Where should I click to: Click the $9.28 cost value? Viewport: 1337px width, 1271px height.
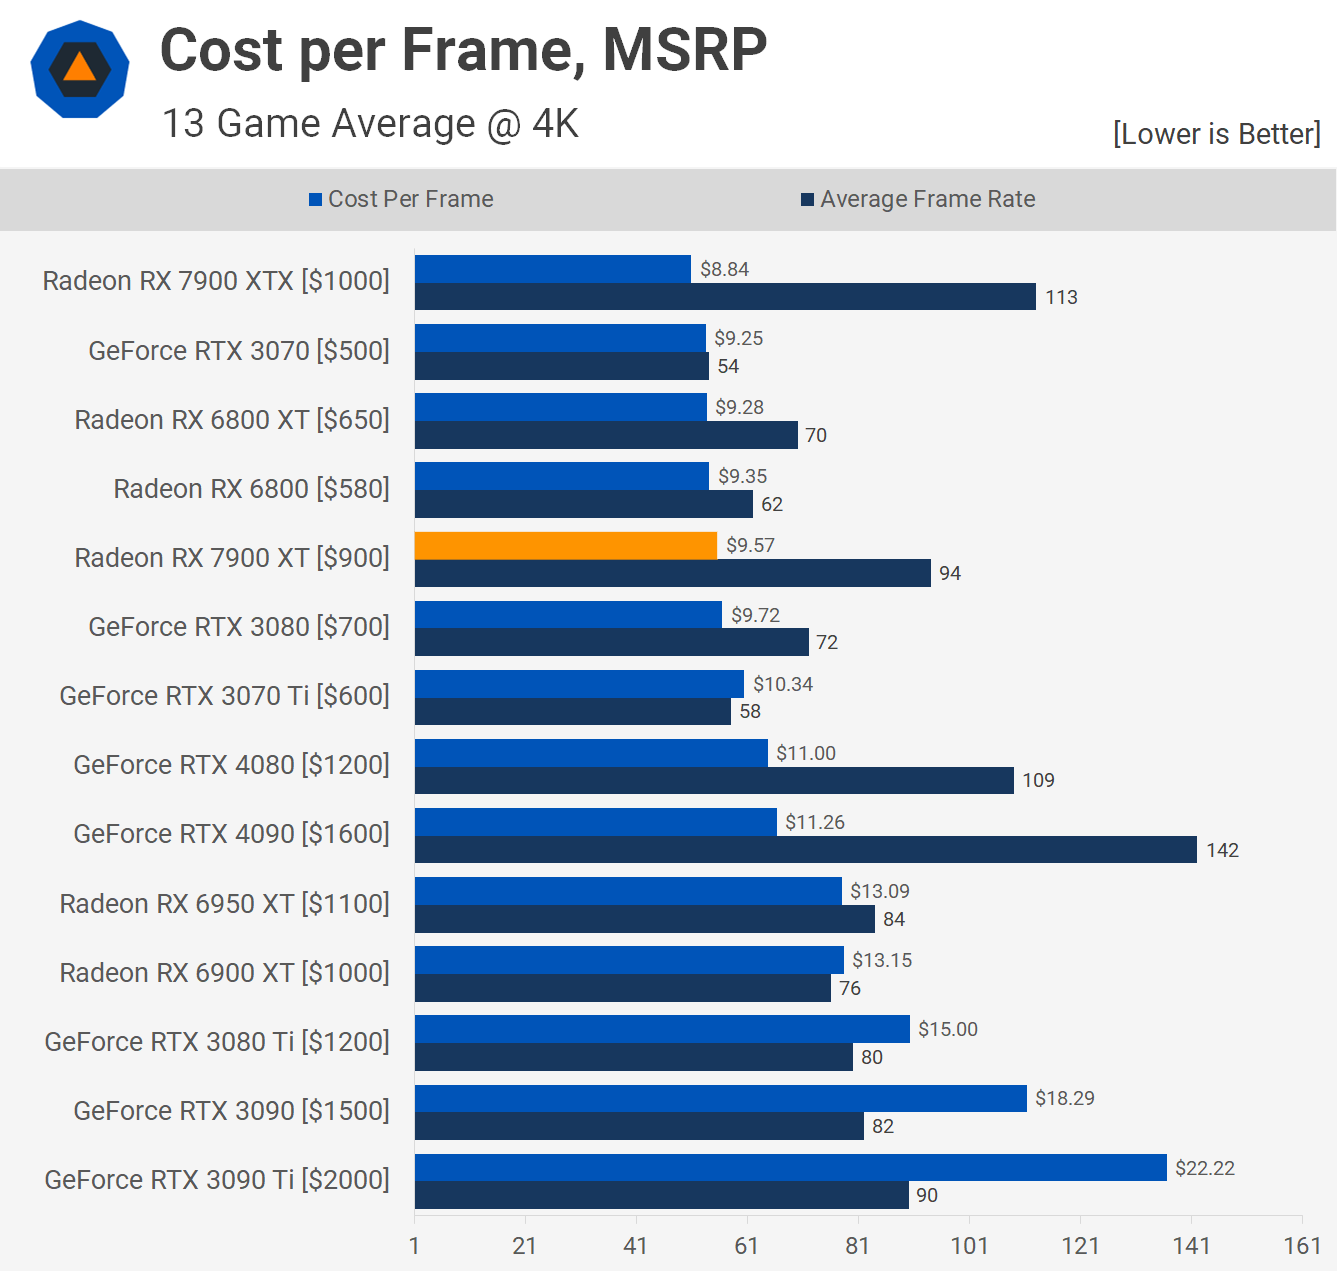(739, 407)
